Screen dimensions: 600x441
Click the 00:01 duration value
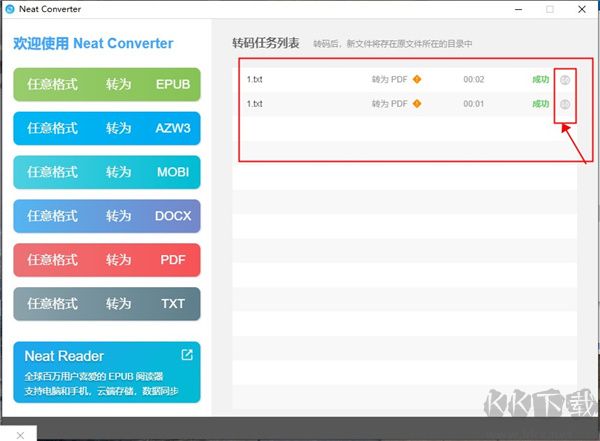(474, 104)
